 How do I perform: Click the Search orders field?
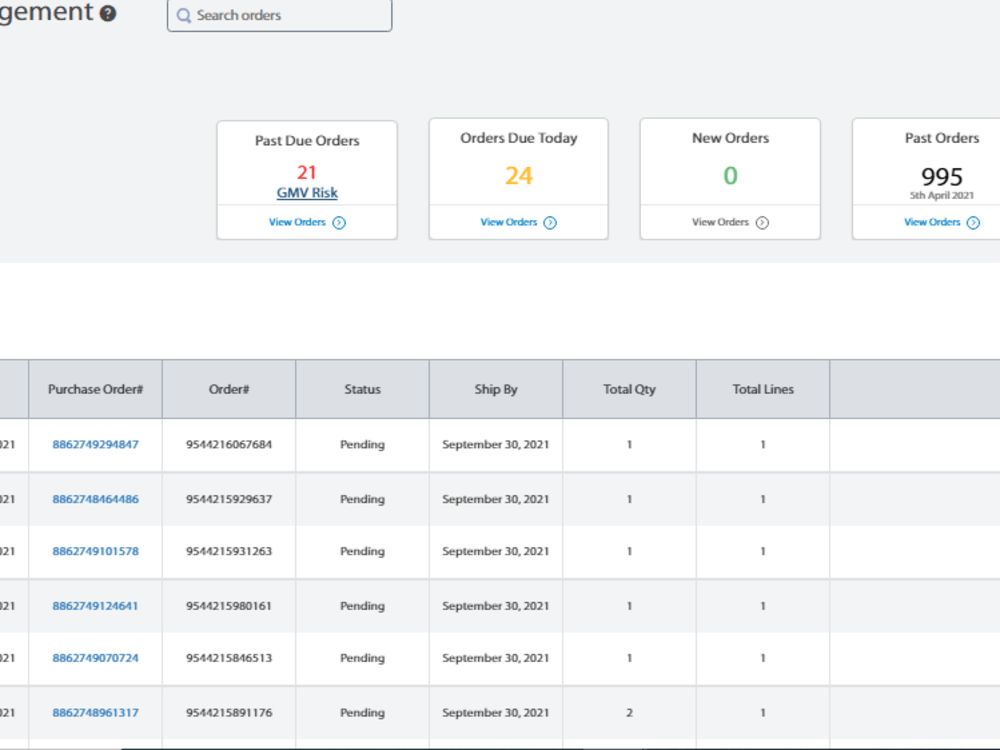pos(279,15)
